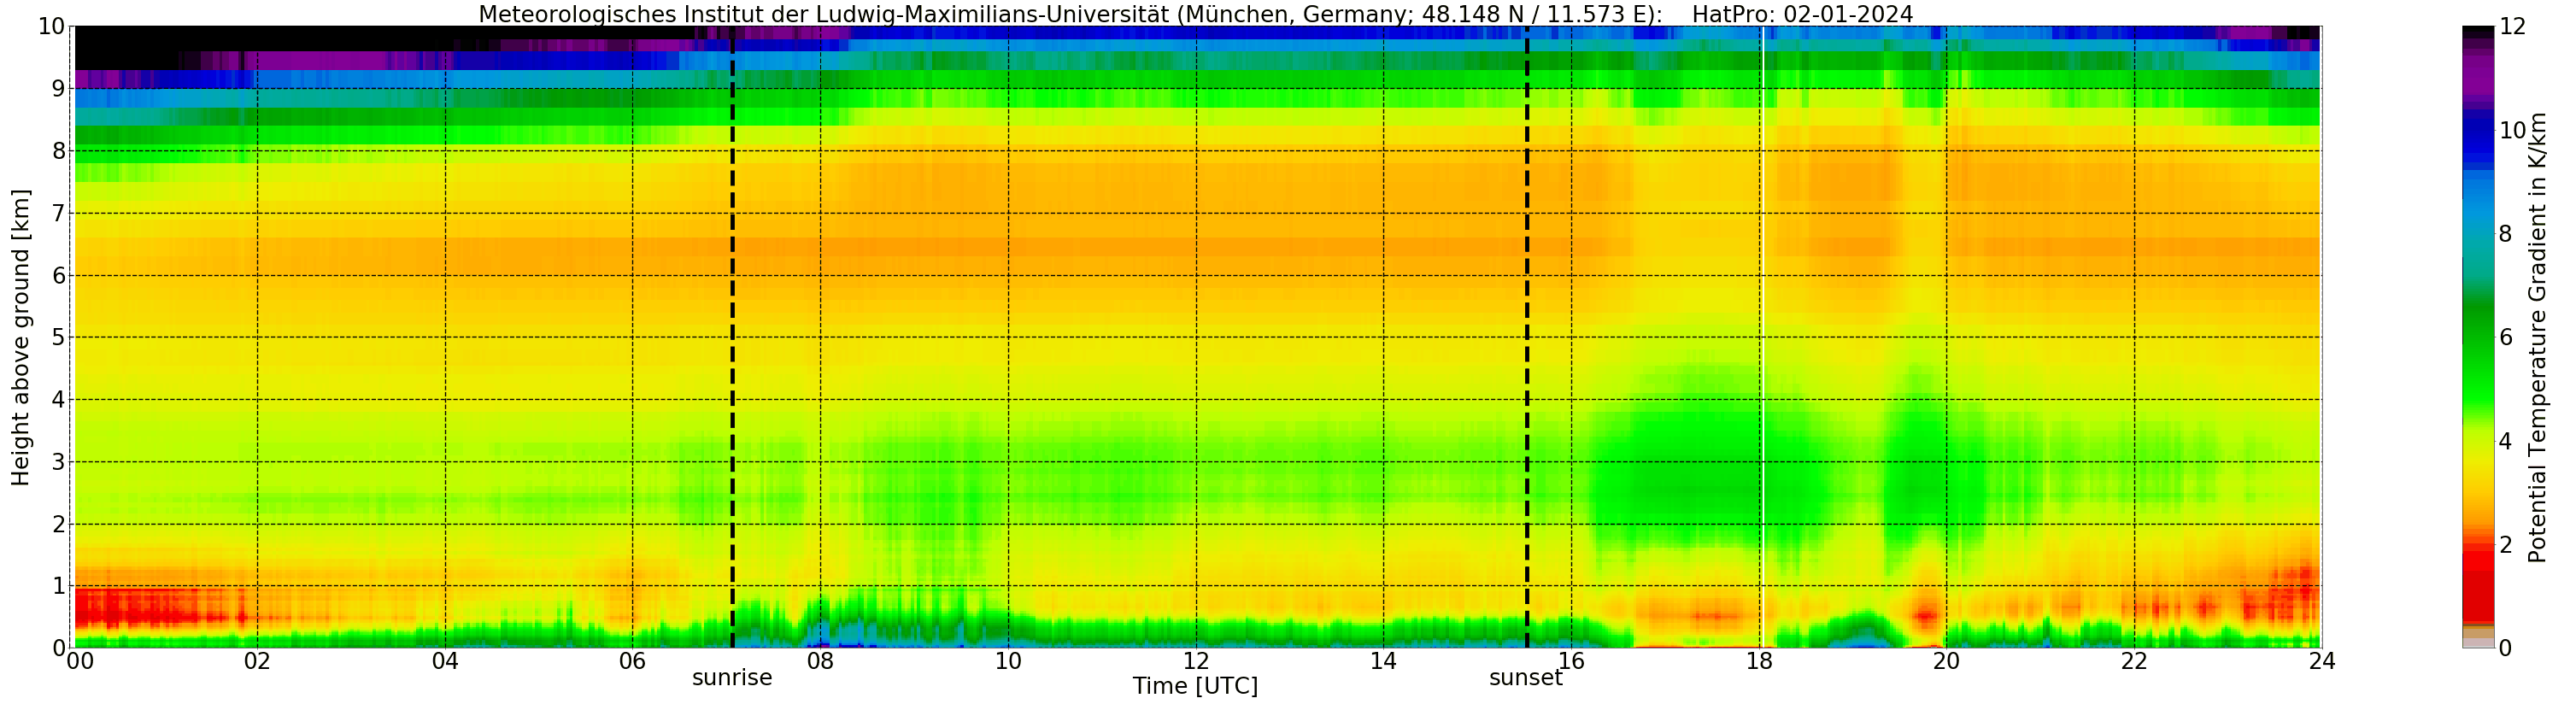2576x704 pixels.
Task: Select the '06' tick on the time axis
Action: coord(632,661)
